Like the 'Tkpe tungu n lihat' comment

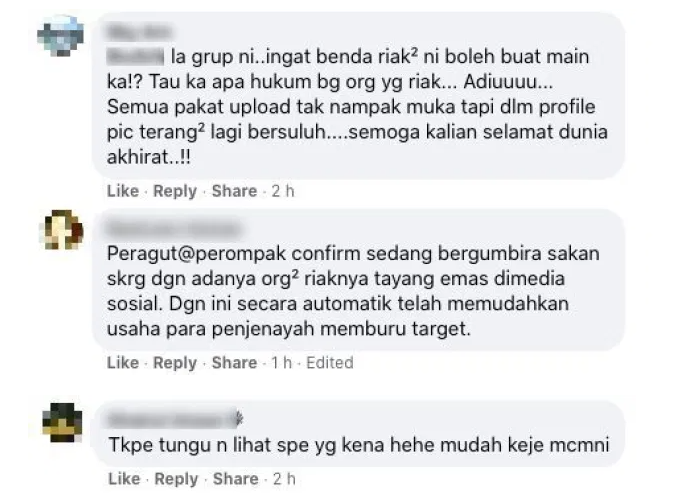pos(124,479)
